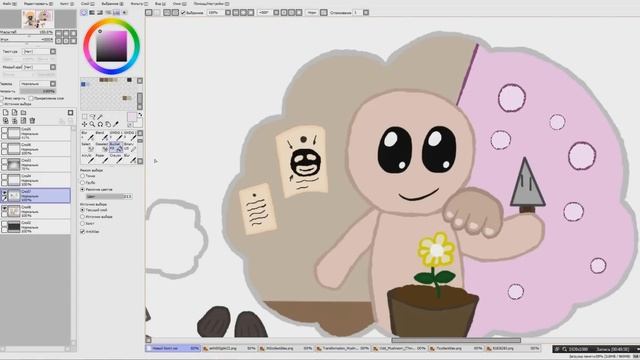Viewport: 640px width, 360px height.
Task: Click the color difference threshold slider
Action: [x=109, y=196]
